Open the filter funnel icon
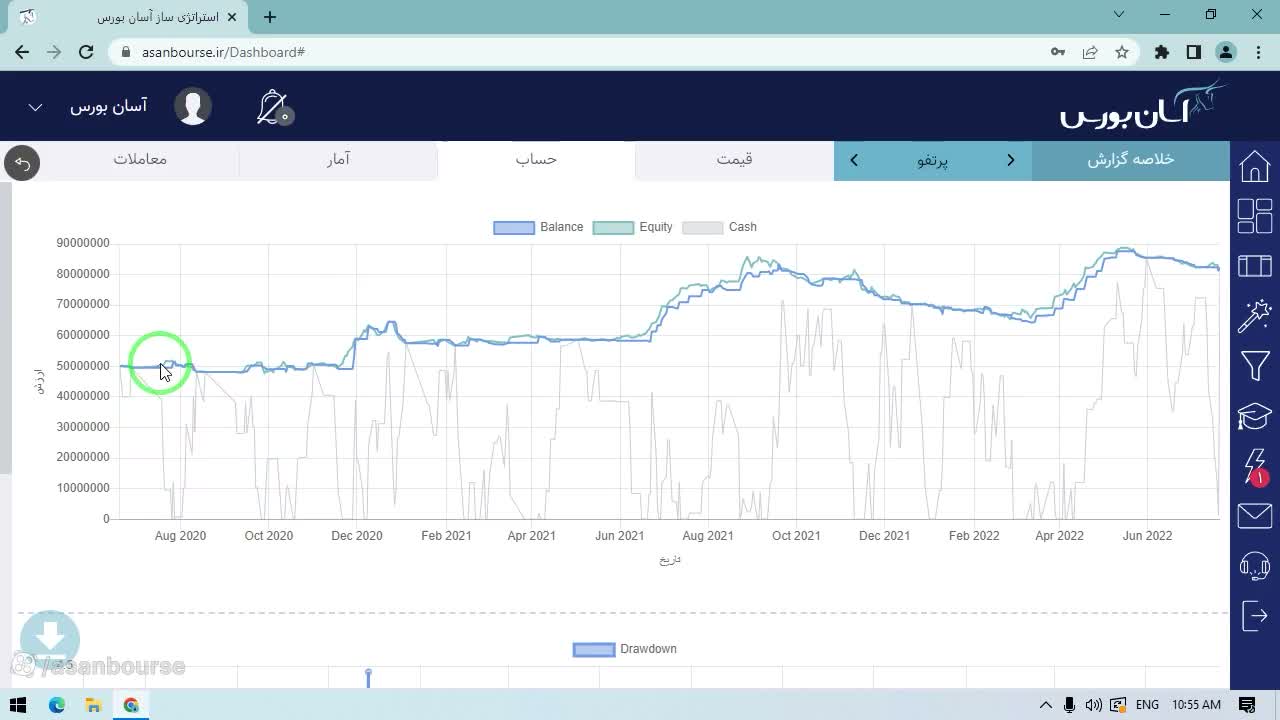Screen dimensions: 1280x720 click(1254, 366)
